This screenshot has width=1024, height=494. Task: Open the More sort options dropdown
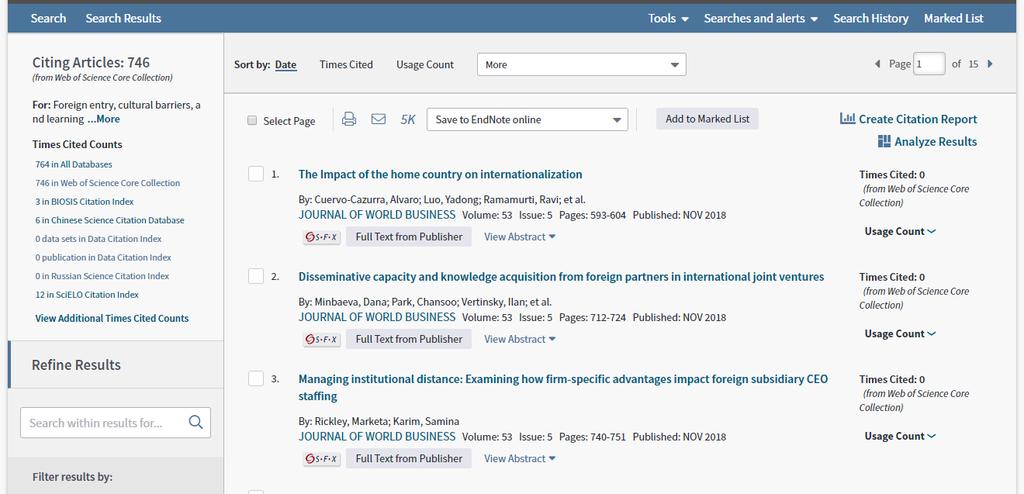click(x=581, y=65)
